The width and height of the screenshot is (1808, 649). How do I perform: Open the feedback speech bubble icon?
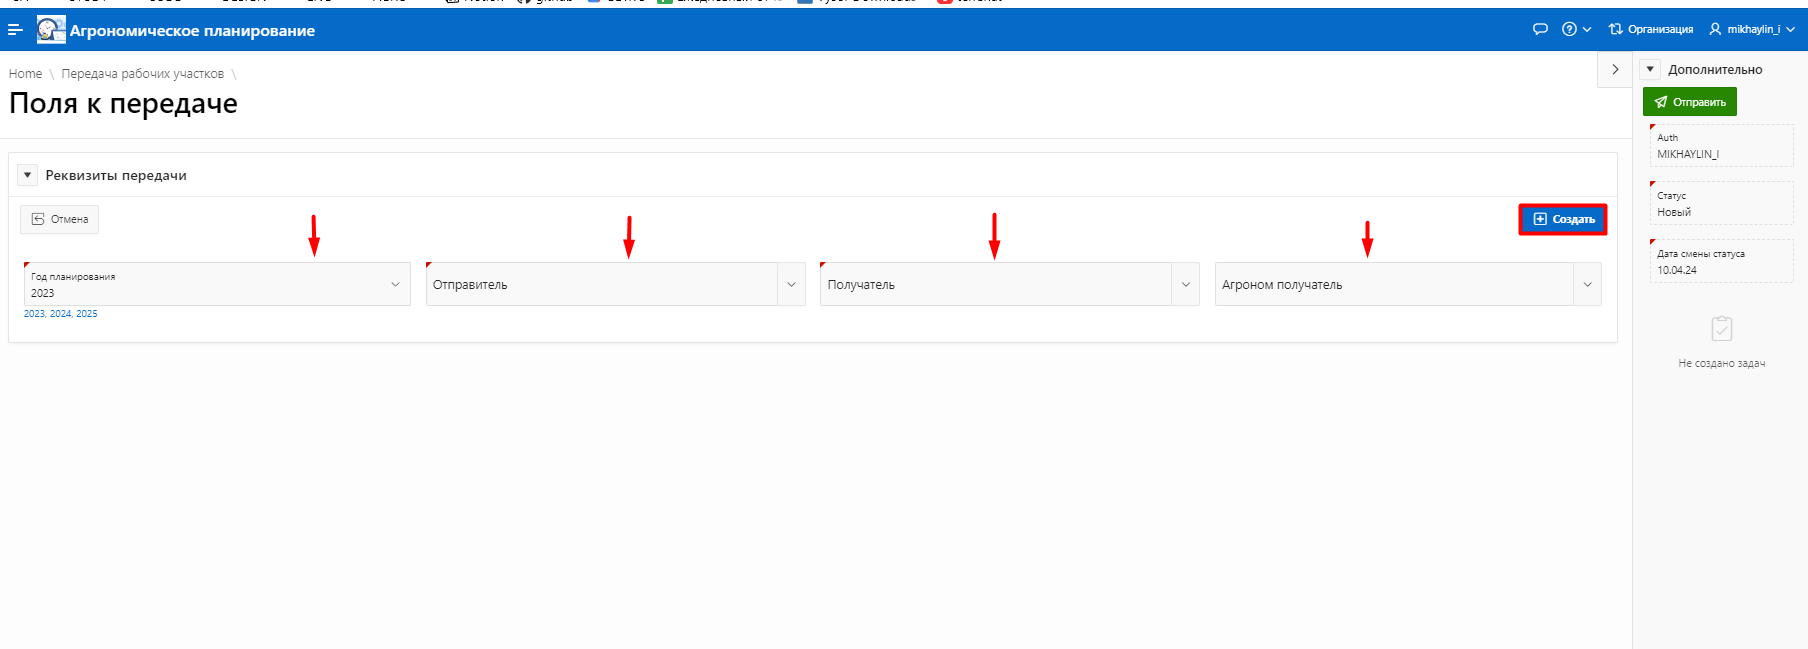point(1540,29)
